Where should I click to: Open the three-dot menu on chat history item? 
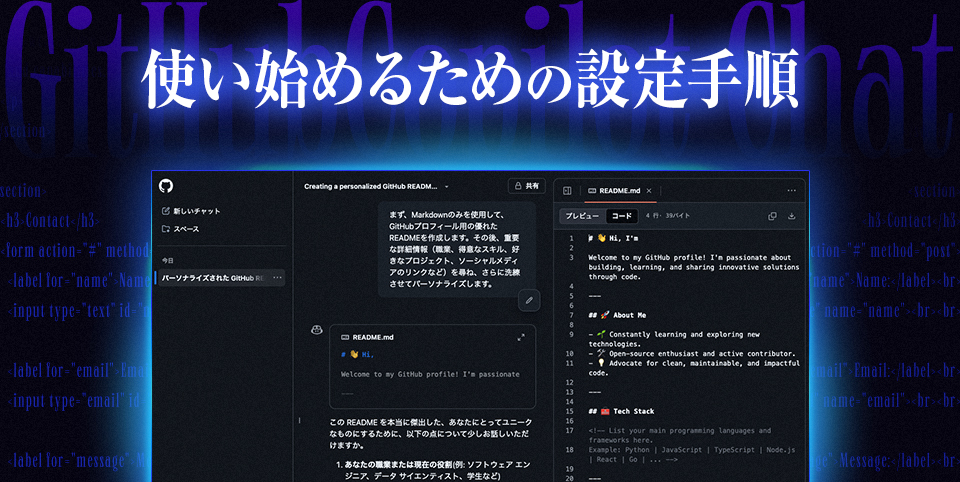(x=277, y=277)
